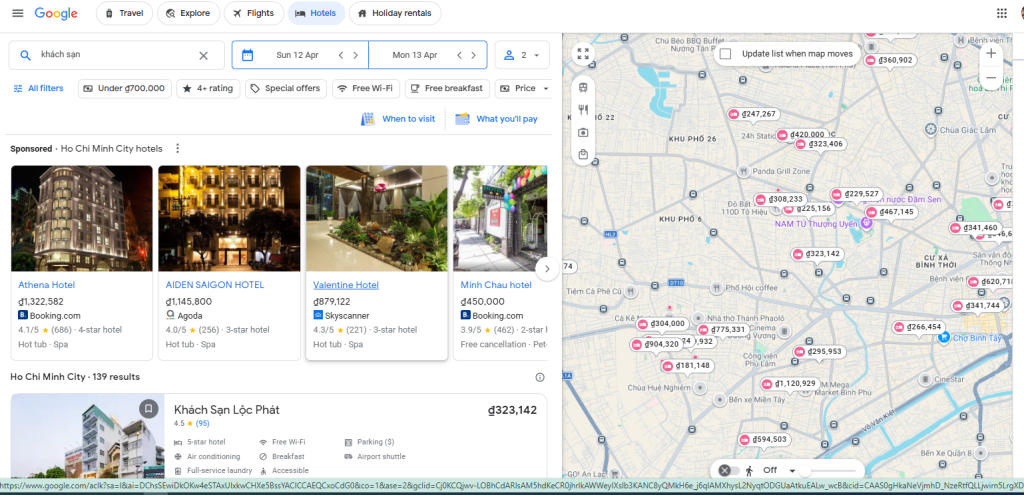Screen dimensions: 1024x495
Task: Select the ₫360,902 map price pin
Action: [889, 60]
